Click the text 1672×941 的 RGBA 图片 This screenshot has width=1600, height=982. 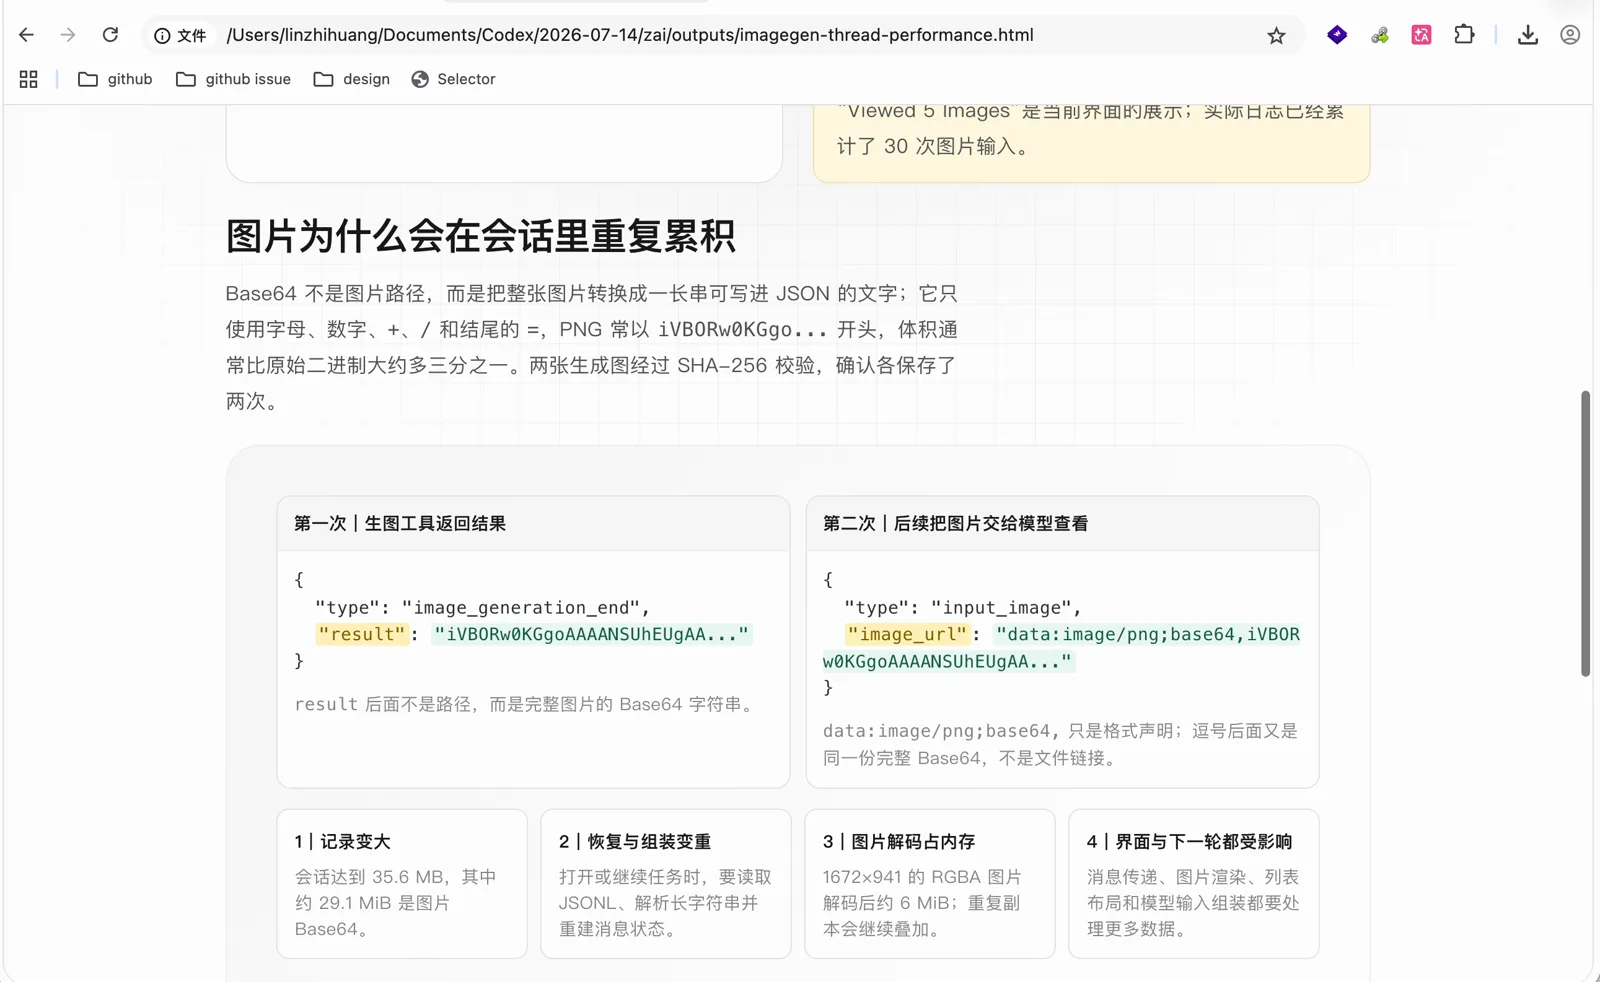click(922, 877)
